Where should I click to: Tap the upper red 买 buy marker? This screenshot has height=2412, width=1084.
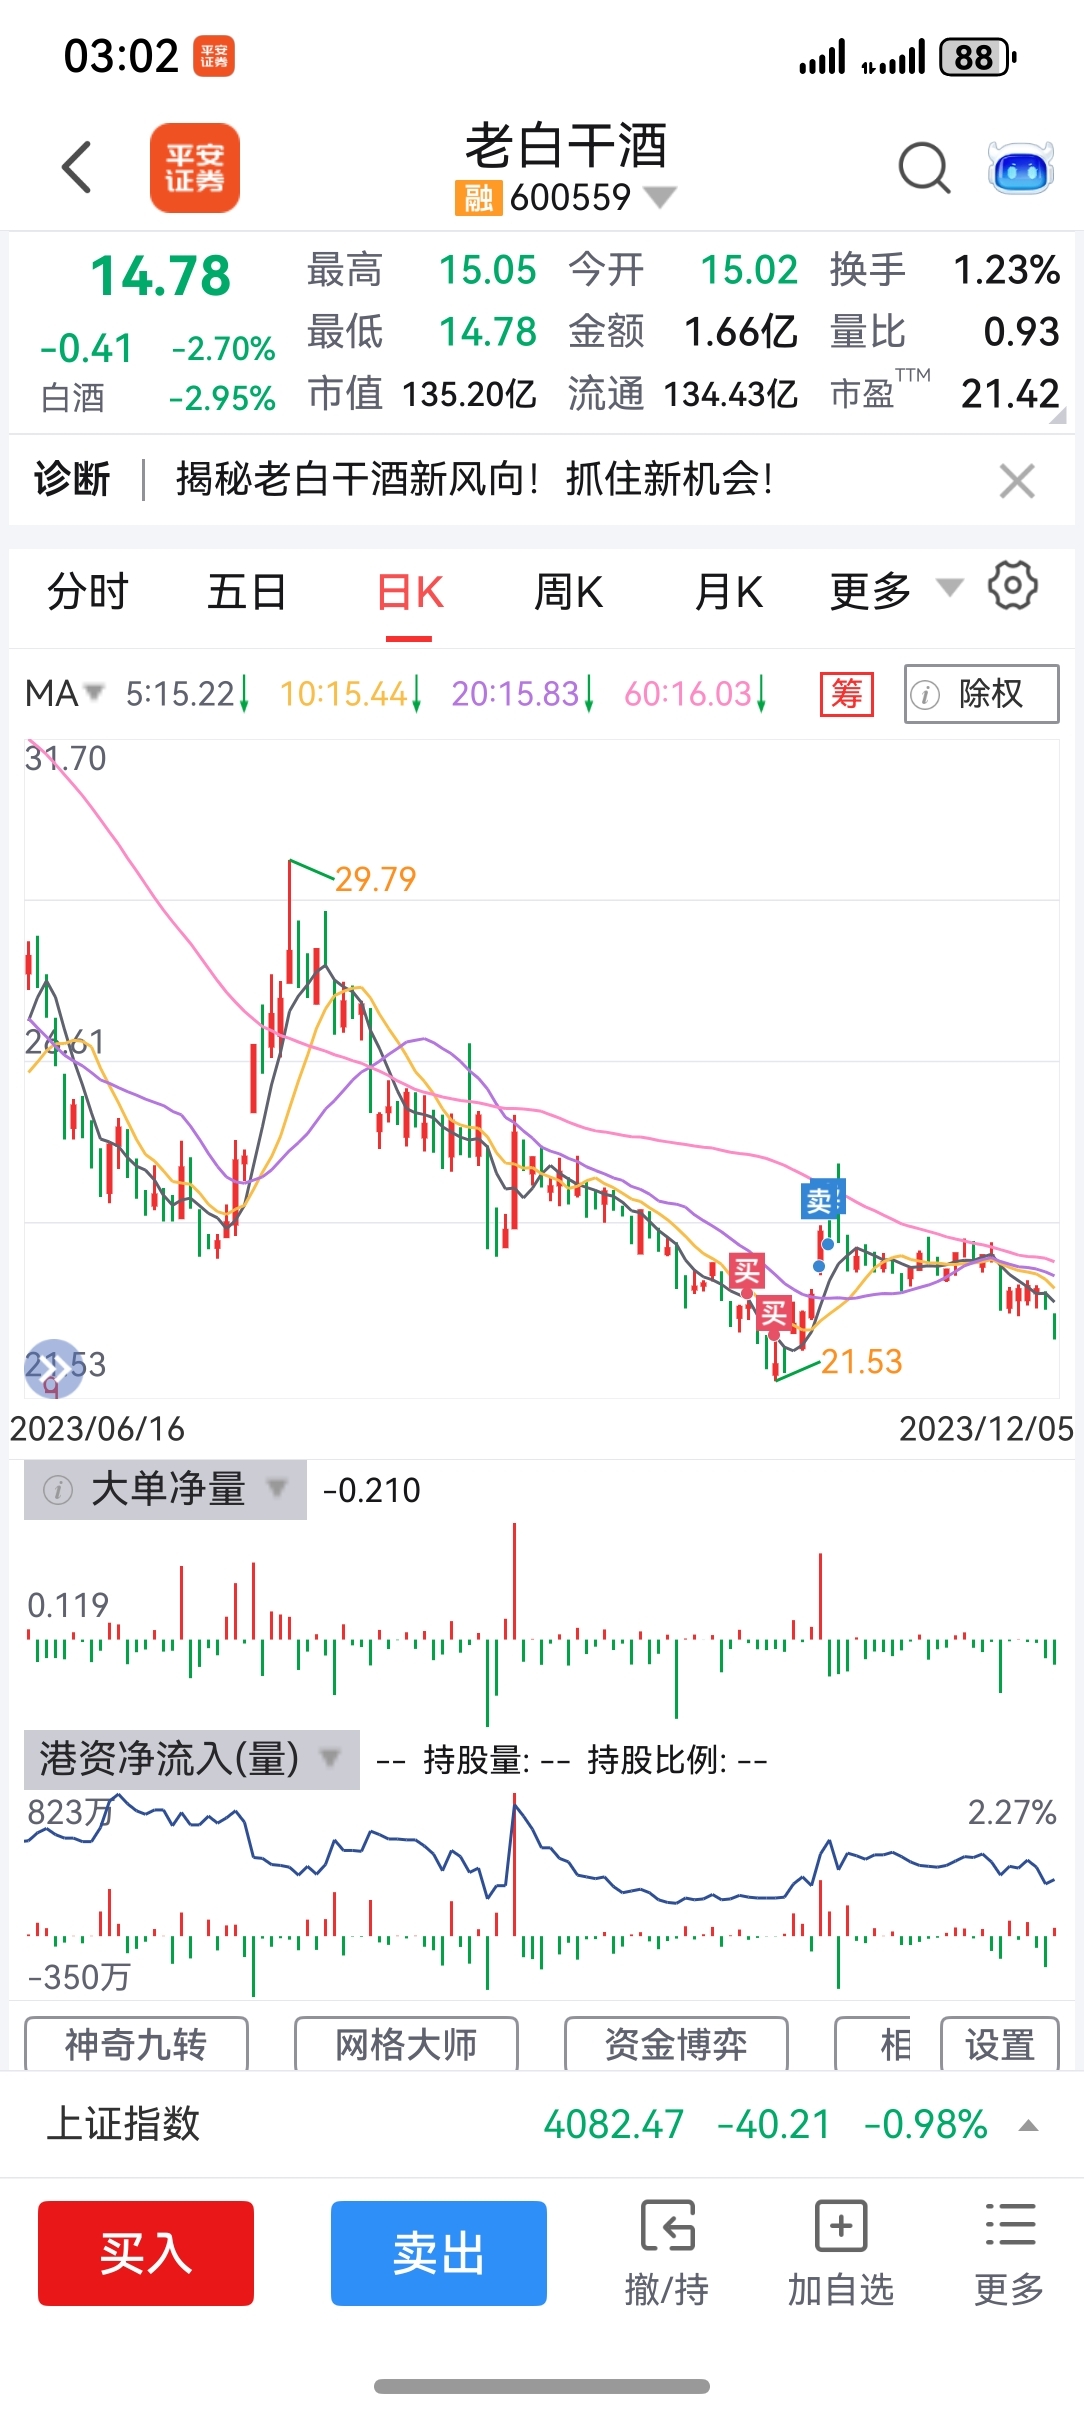[x=747, y=1271]
